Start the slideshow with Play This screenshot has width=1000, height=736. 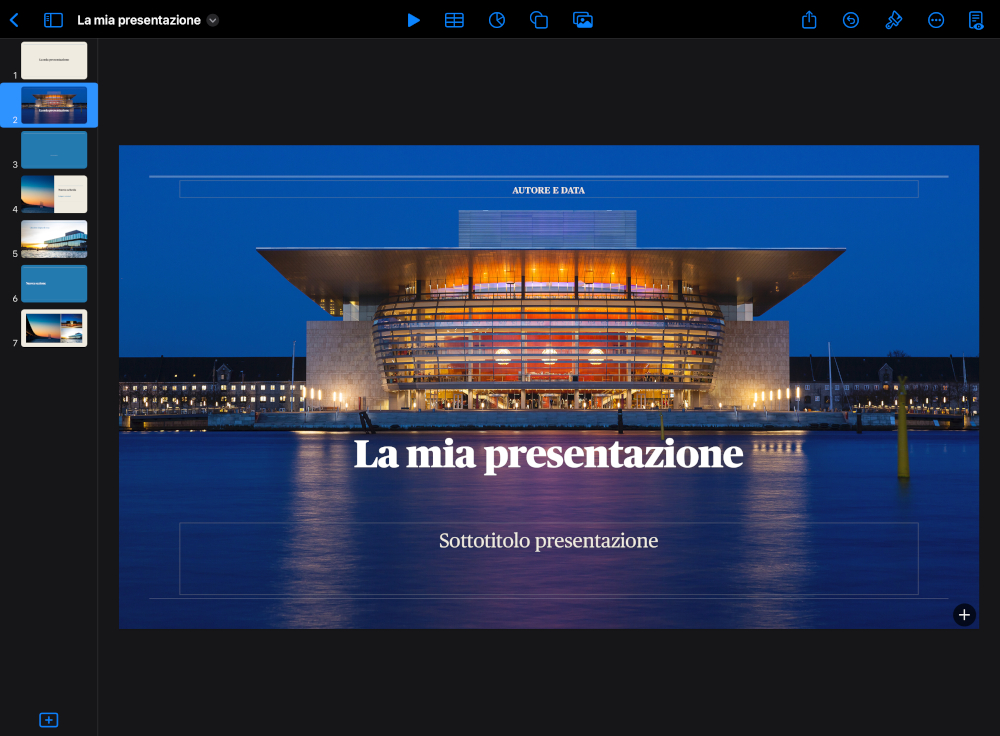click(x=414, y=19)
